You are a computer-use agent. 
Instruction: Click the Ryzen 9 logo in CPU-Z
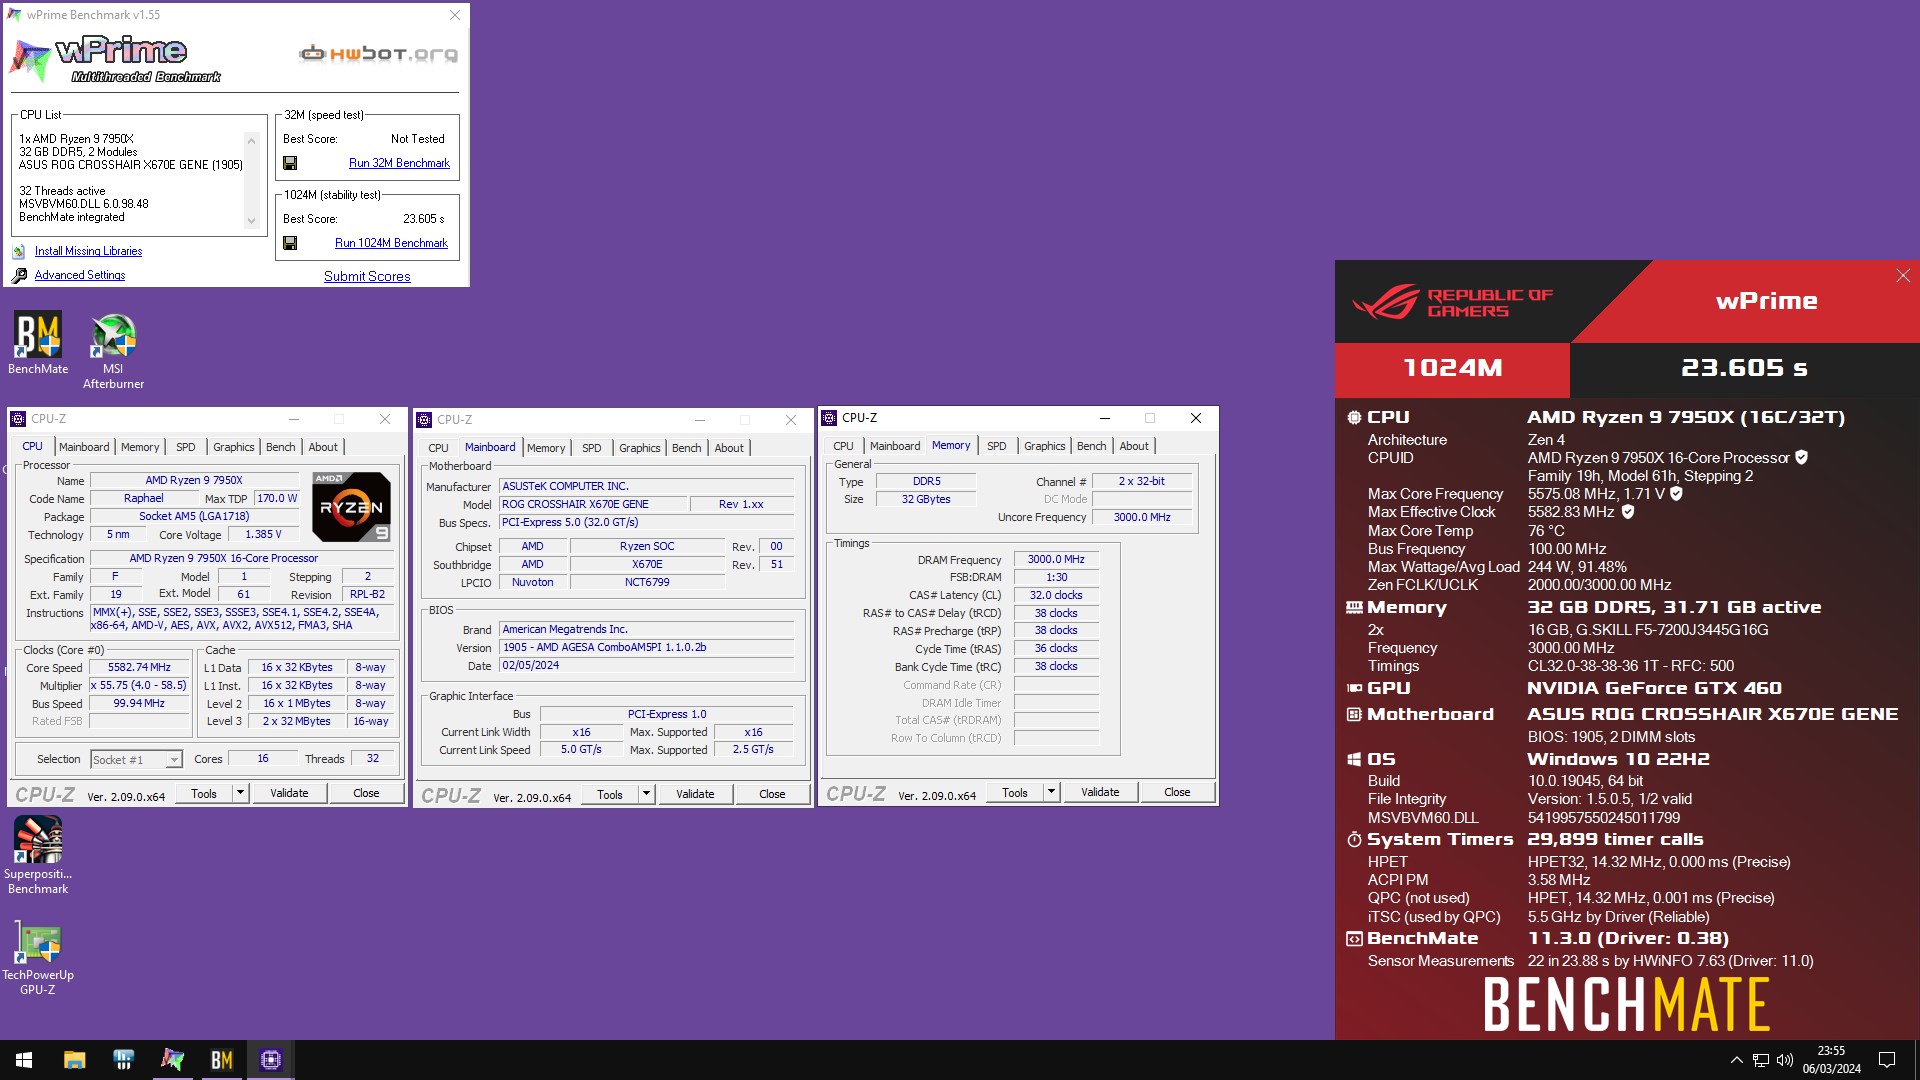pyautogui.click(x=351, y=506)
